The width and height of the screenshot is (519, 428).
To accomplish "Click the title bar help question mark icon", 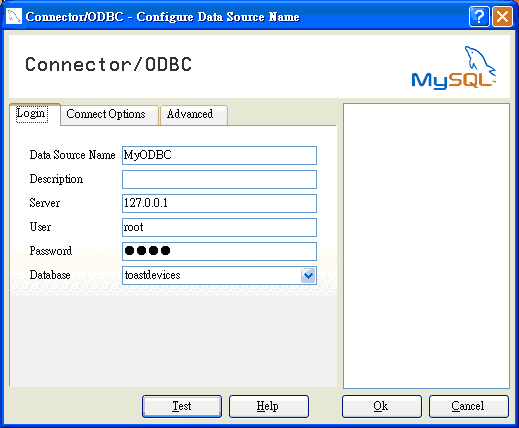I will [x=479, y=16].
